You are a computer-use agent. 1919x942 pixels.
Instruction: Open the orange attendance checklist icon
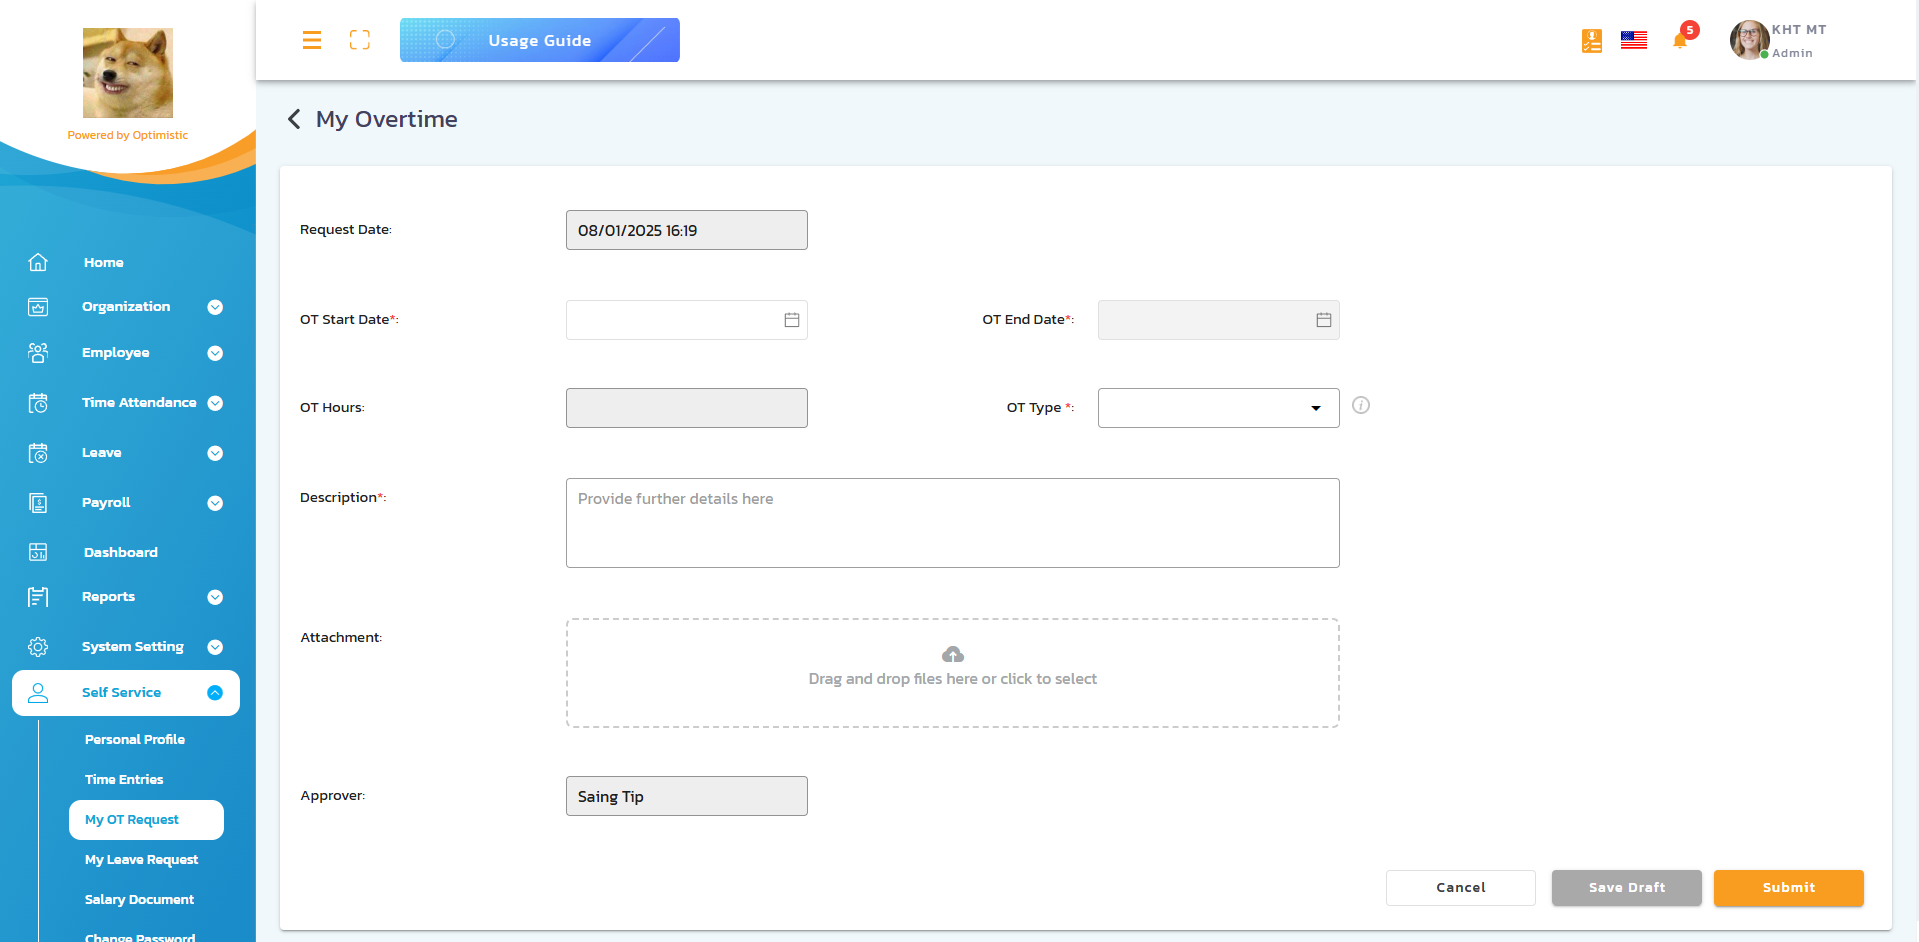pos(1590,41)
